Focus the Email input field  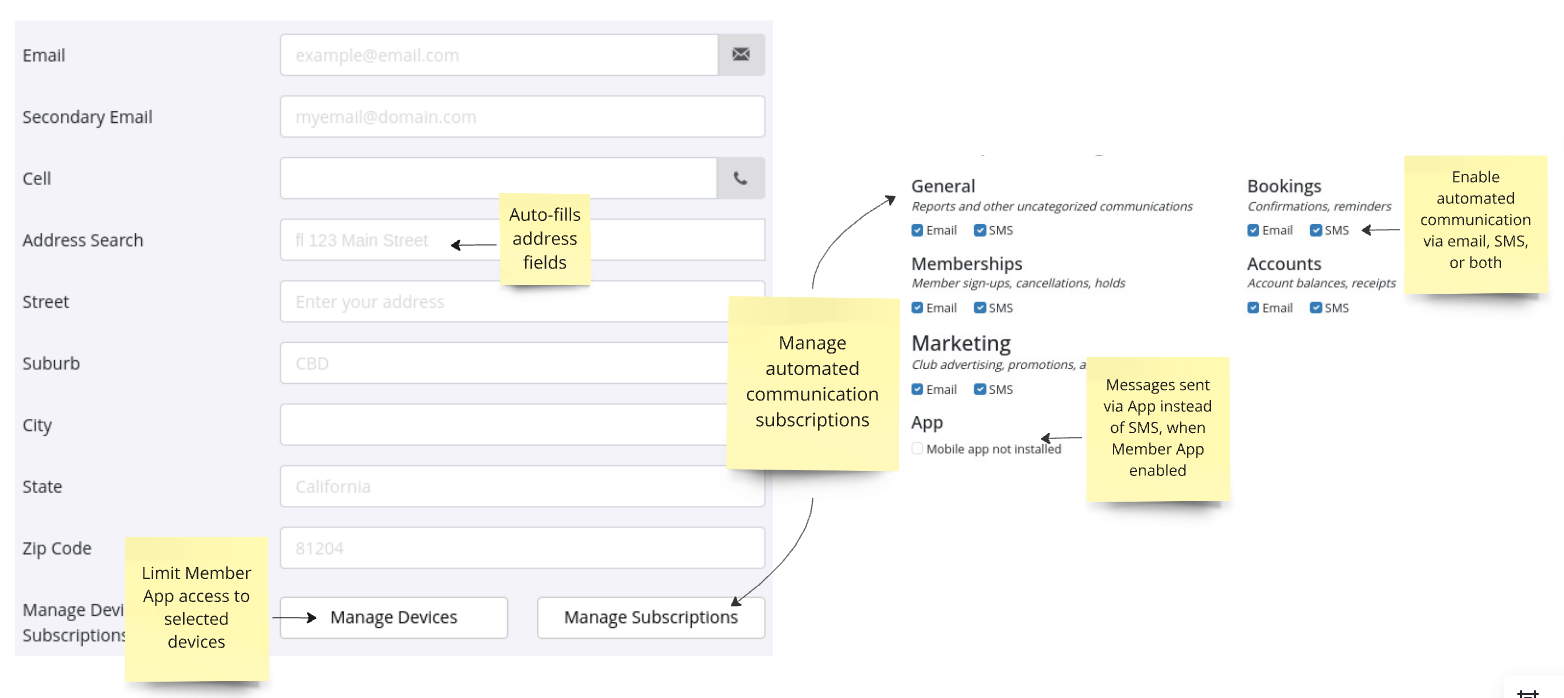pos(498,56)
